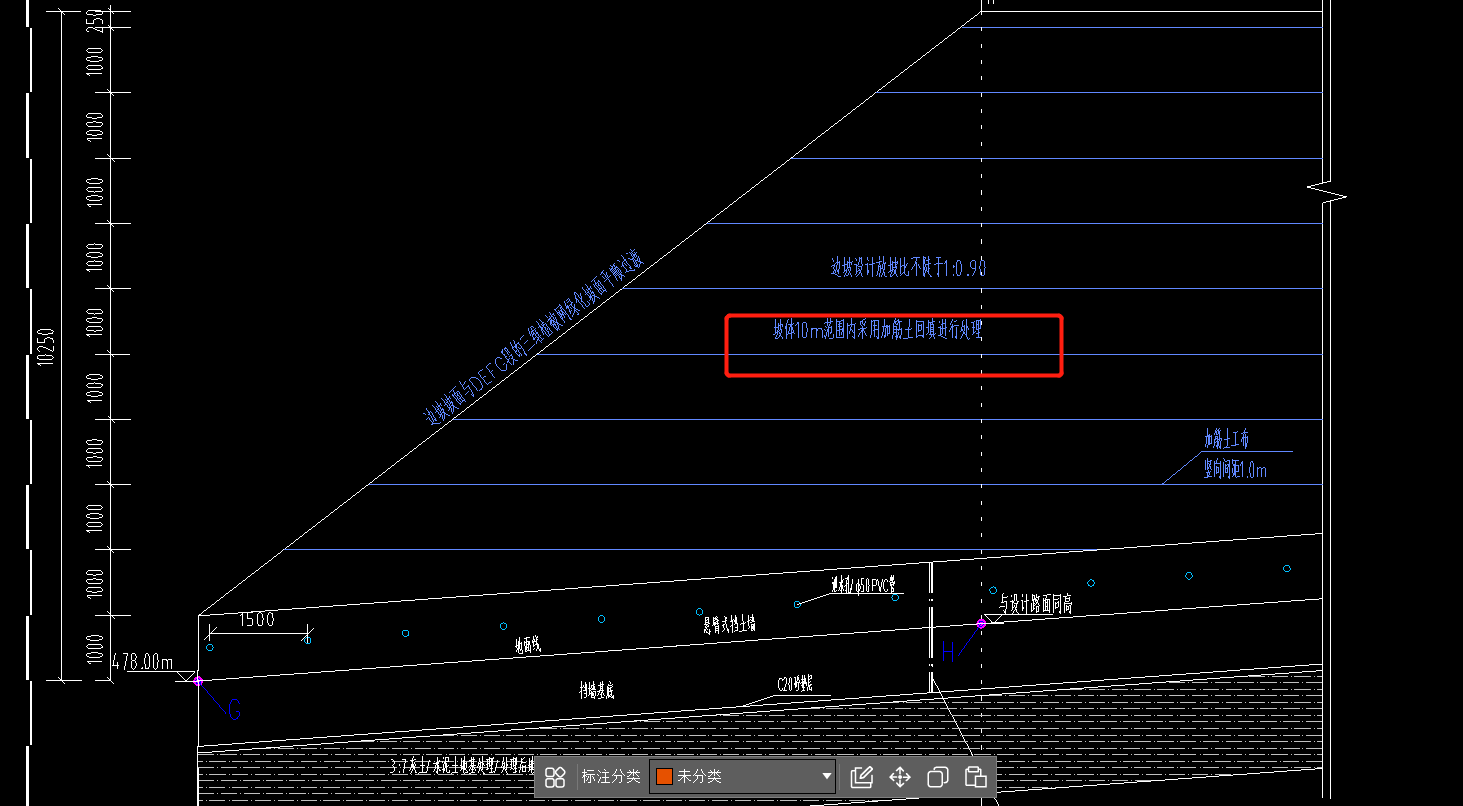Select text 坡体10m范围内采用加筋土回填进行处理

pyautogui.click(x=877, y=331)
